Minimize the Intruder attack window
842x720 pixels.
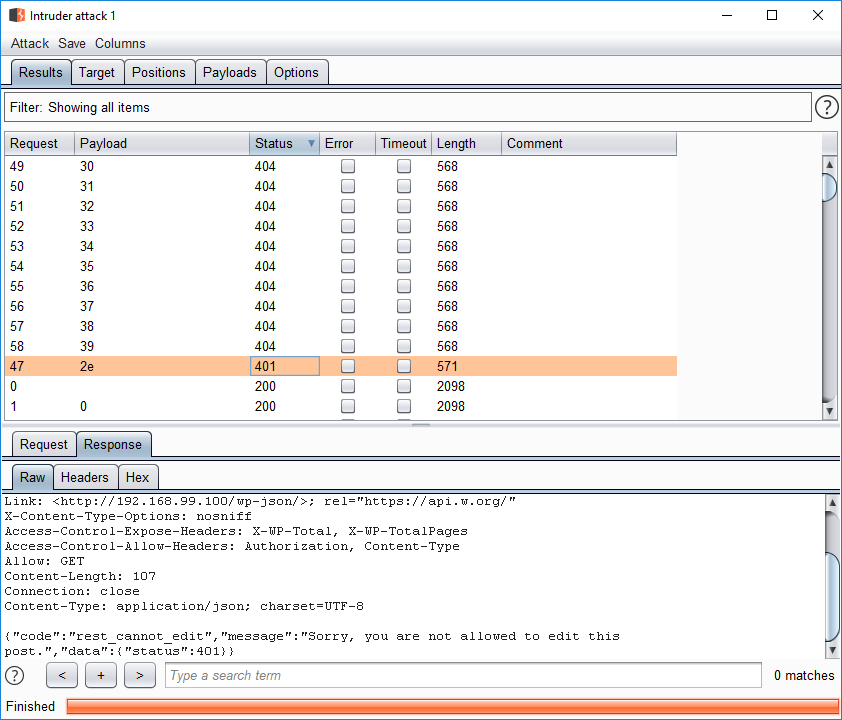(x=727, y=15)
